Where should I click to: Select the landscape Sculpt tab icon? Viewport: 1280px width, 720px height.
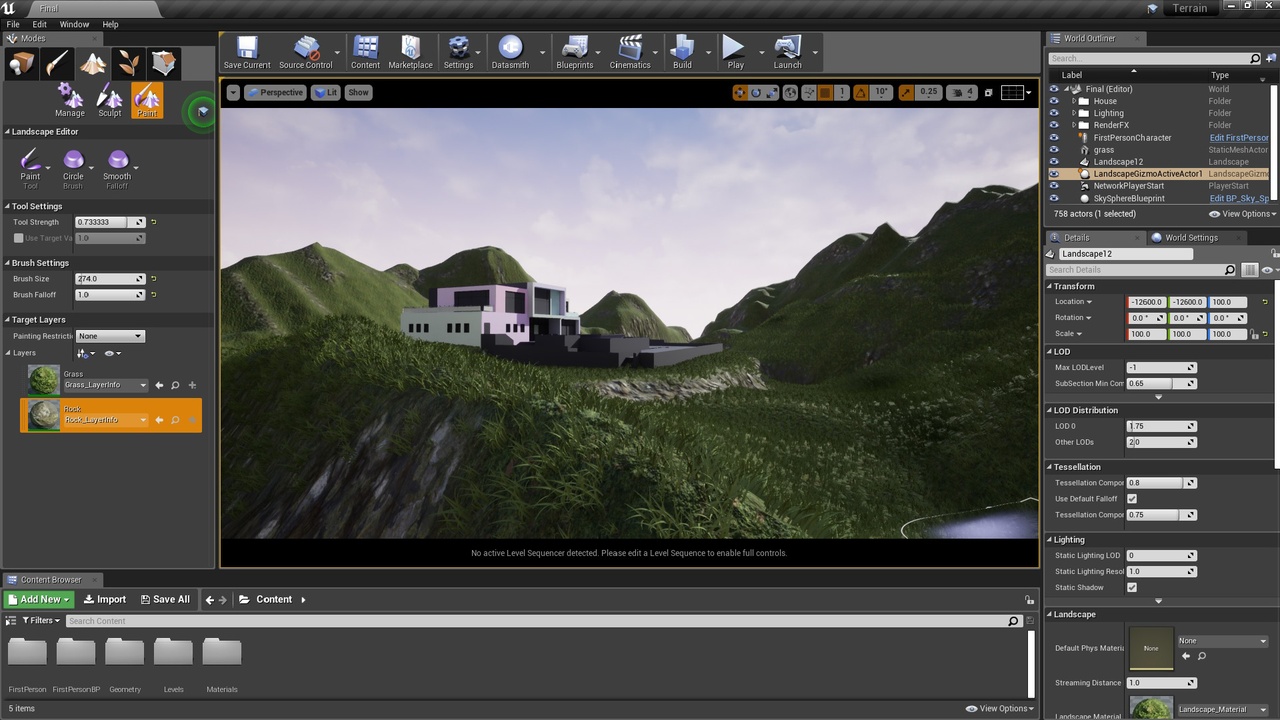coord(109,100)
